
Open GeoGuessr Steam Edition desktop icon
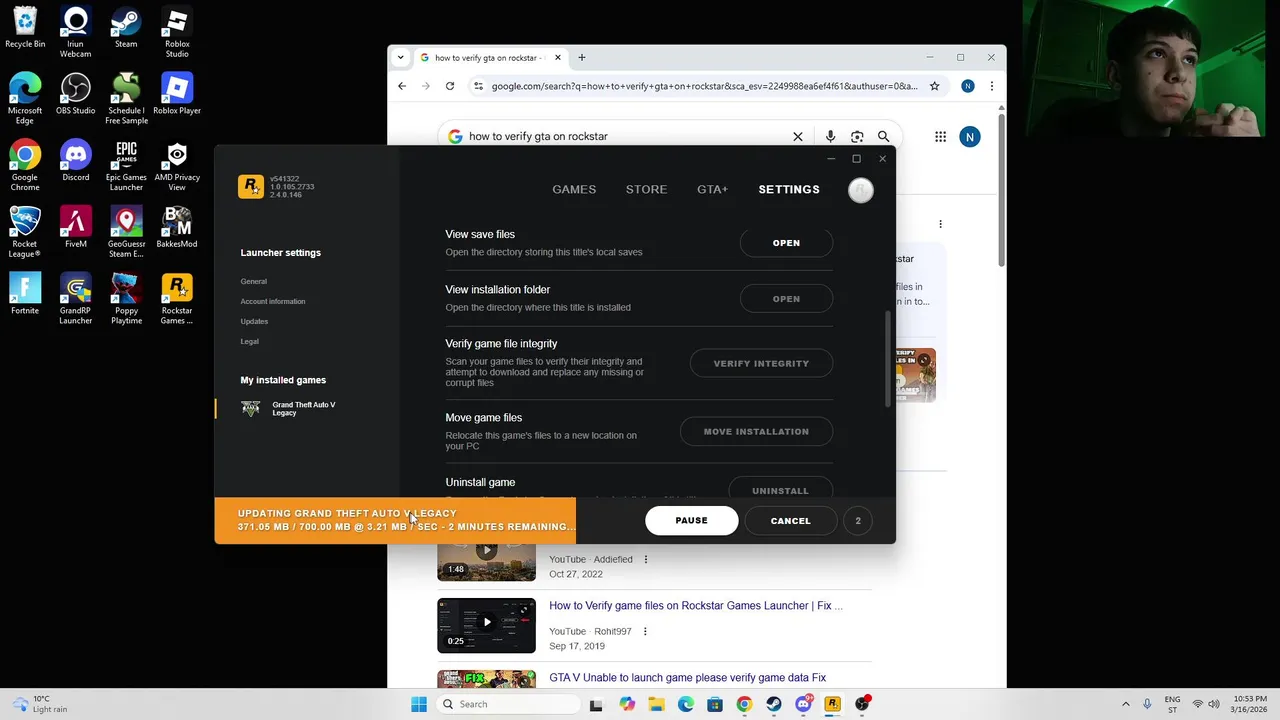(126, 232)
